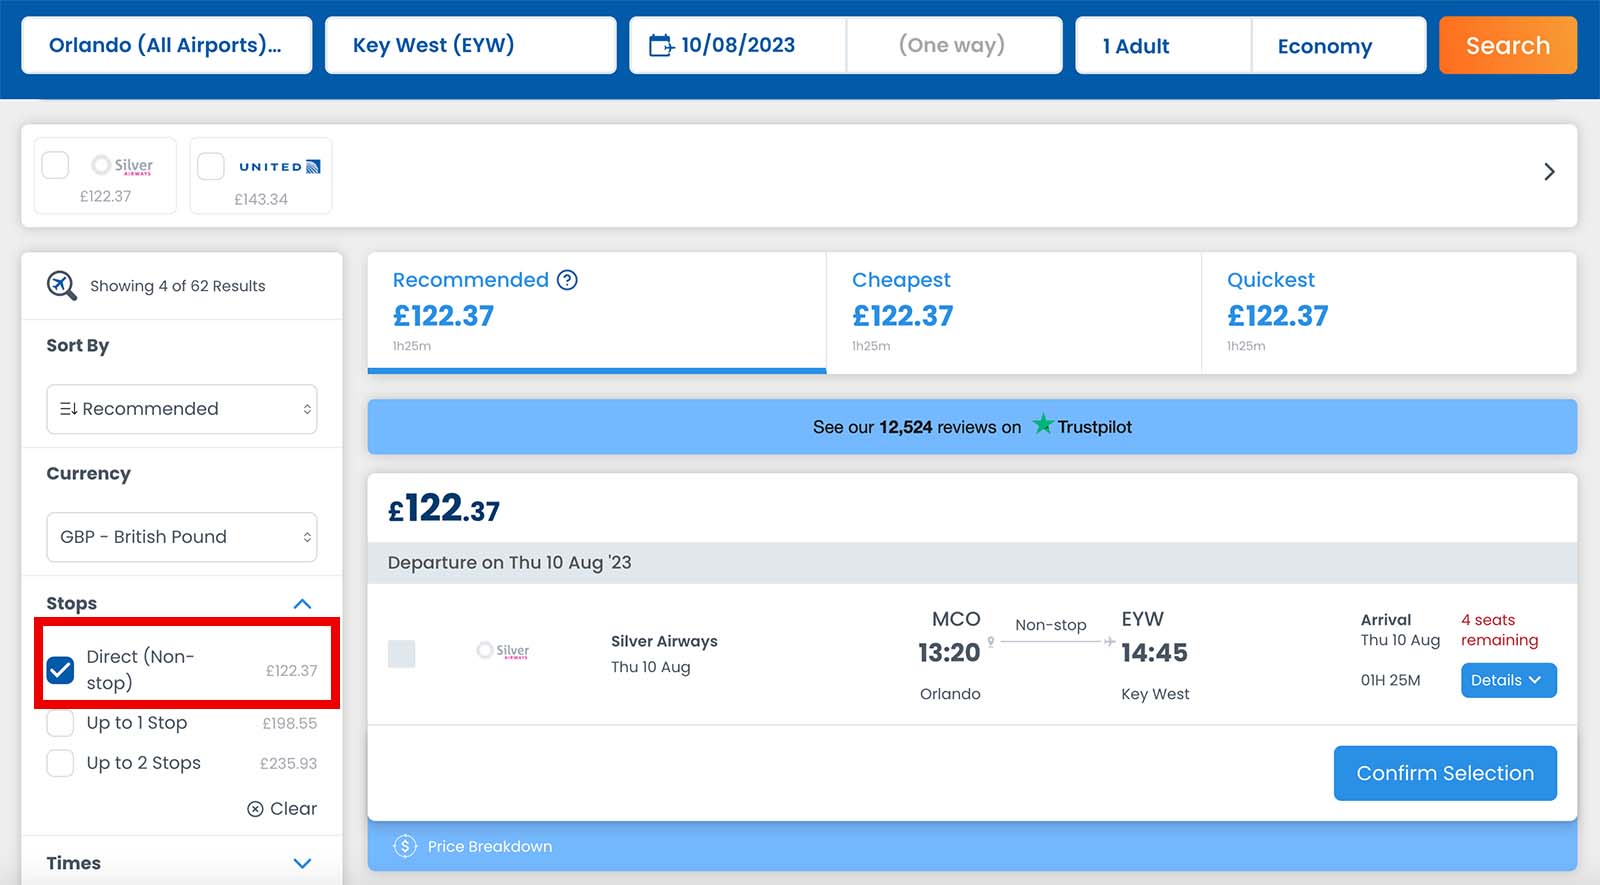Image resolution: width=1600 pixels, height=885 pixels.
Task: Click the calendar icon beside the departure date
Action: pos(660,45)
